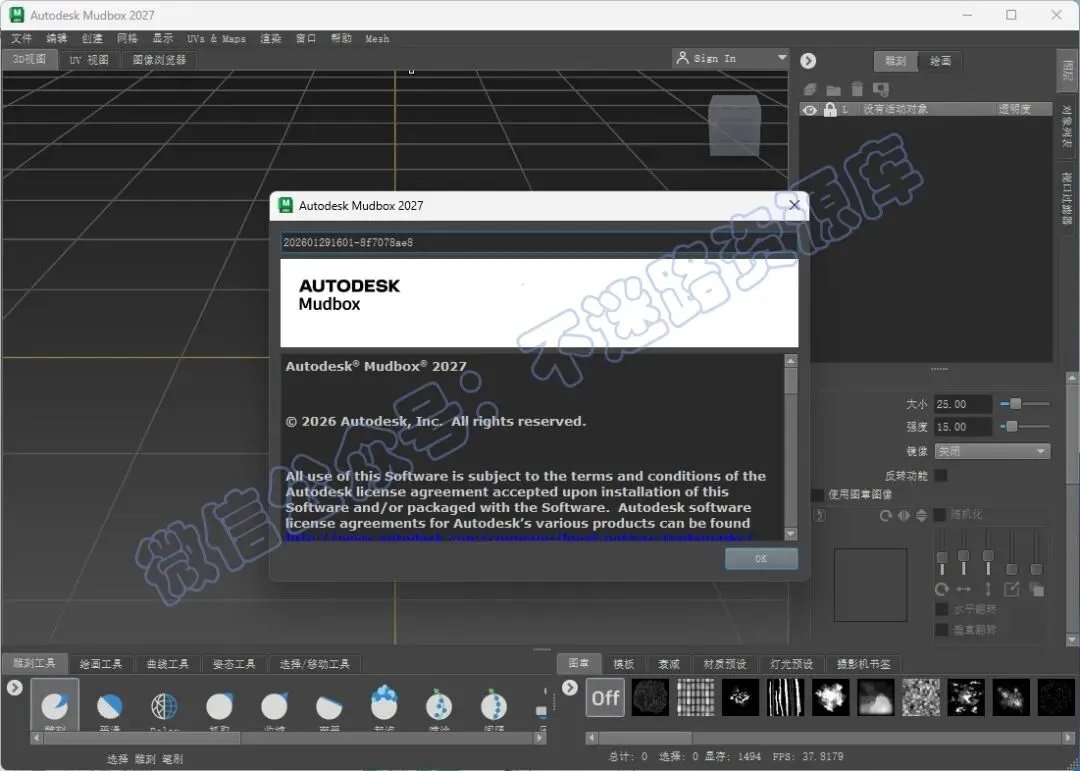This screenshot has height=771, width=1080.
Task: Select the first Sculpt tool icon in the tray
Action: [x=54, y=706]
